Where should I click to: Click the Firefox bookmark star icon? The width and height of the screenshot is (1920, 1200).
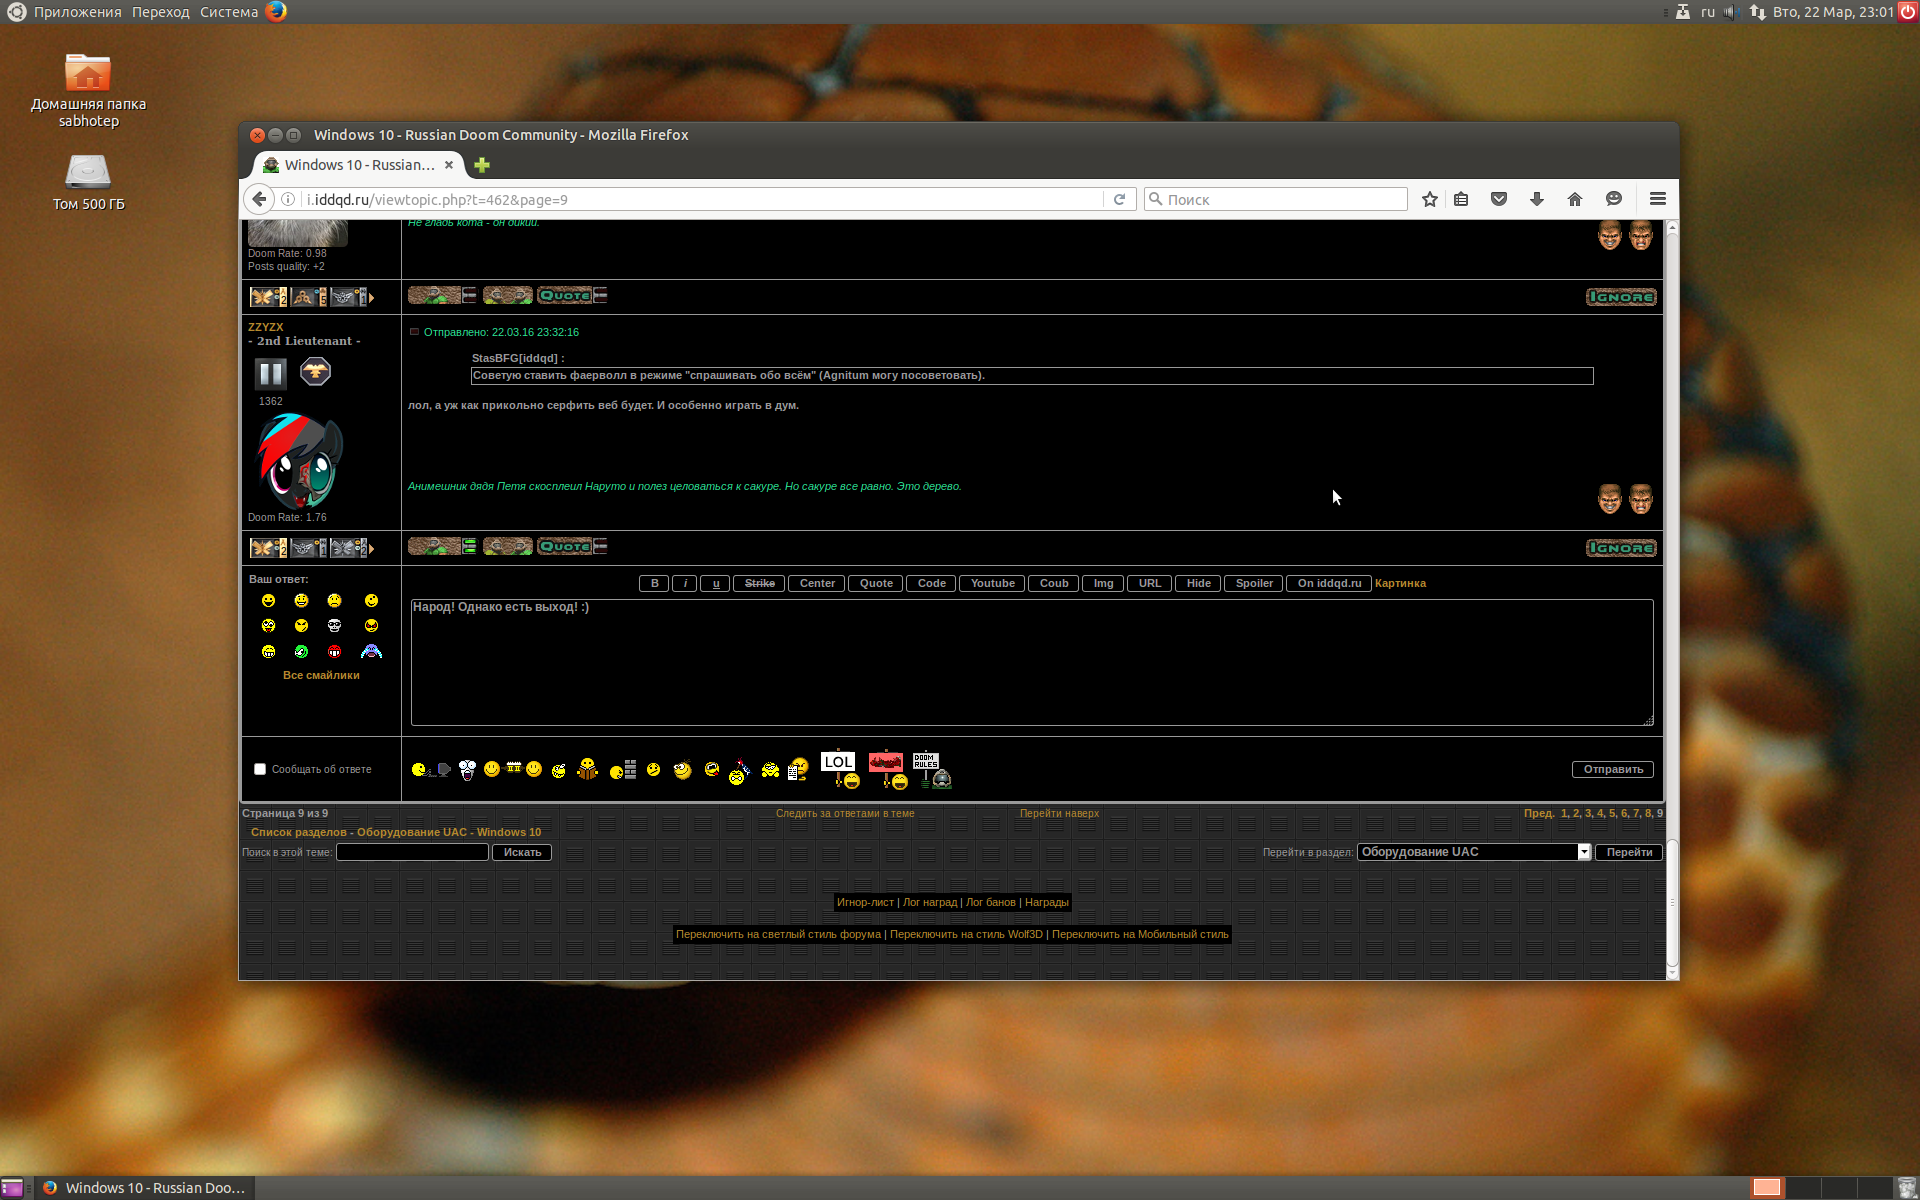point(1429,199)
